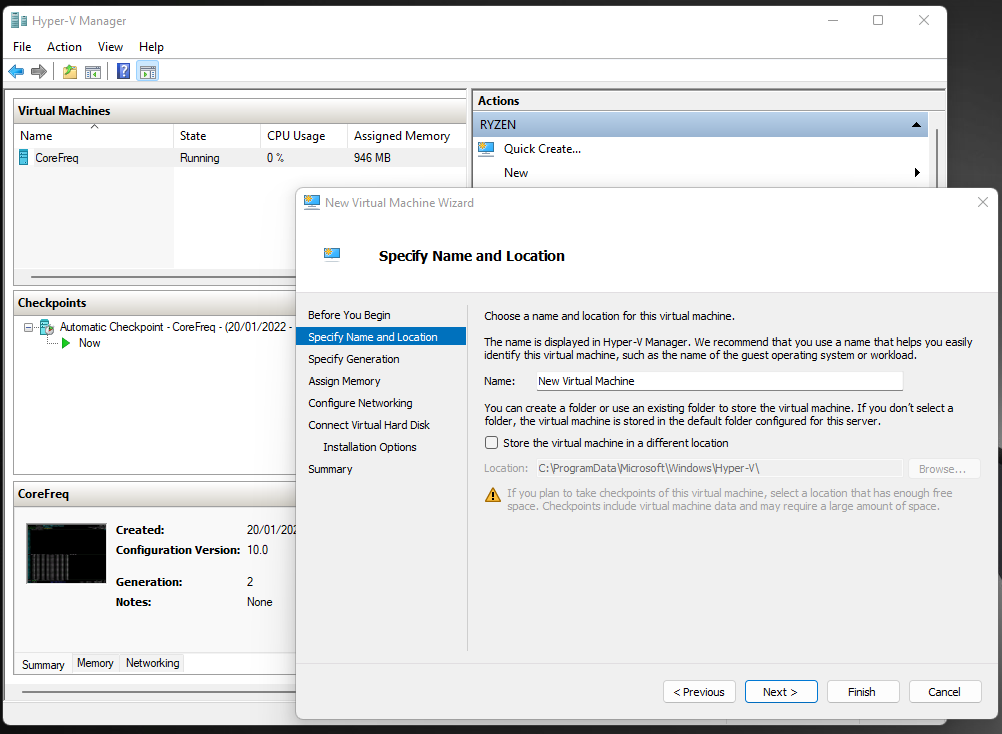Click the CoreFreq VM thumbnail preview
This screenshot has height=734, width=1002.
66,553
